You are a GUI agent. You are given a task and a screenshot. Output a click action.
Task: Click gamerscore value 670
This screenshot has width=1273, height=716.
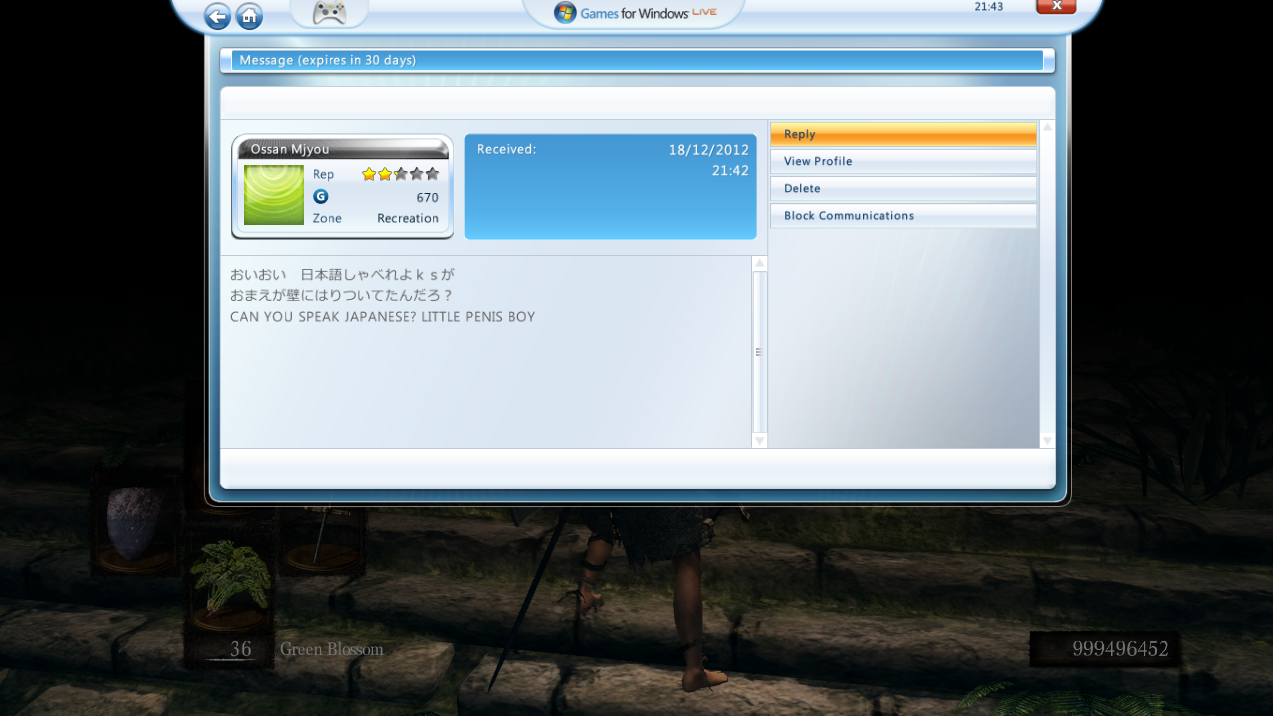click(x=428, y=197)
